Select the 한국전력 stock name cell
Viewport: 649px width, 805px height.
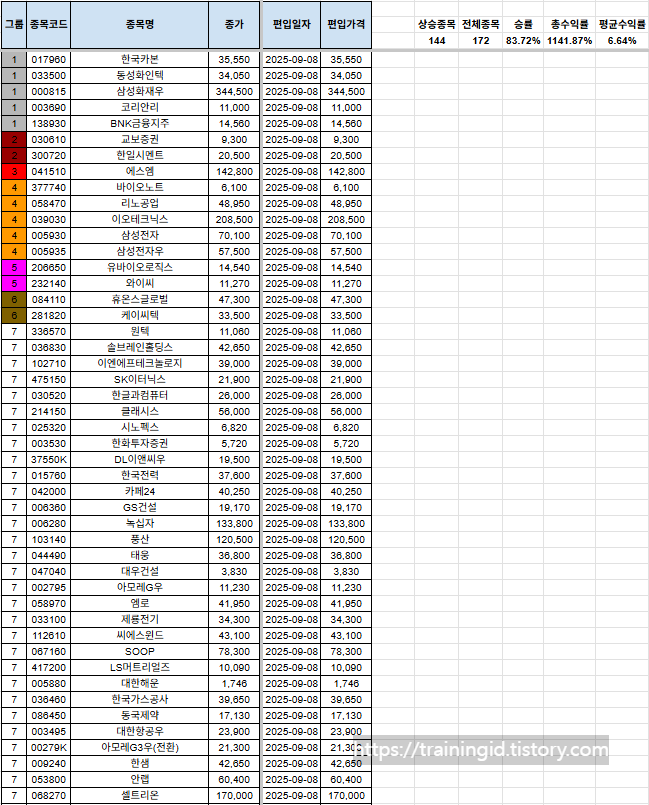pyautogui.click(x=140, y=475)
